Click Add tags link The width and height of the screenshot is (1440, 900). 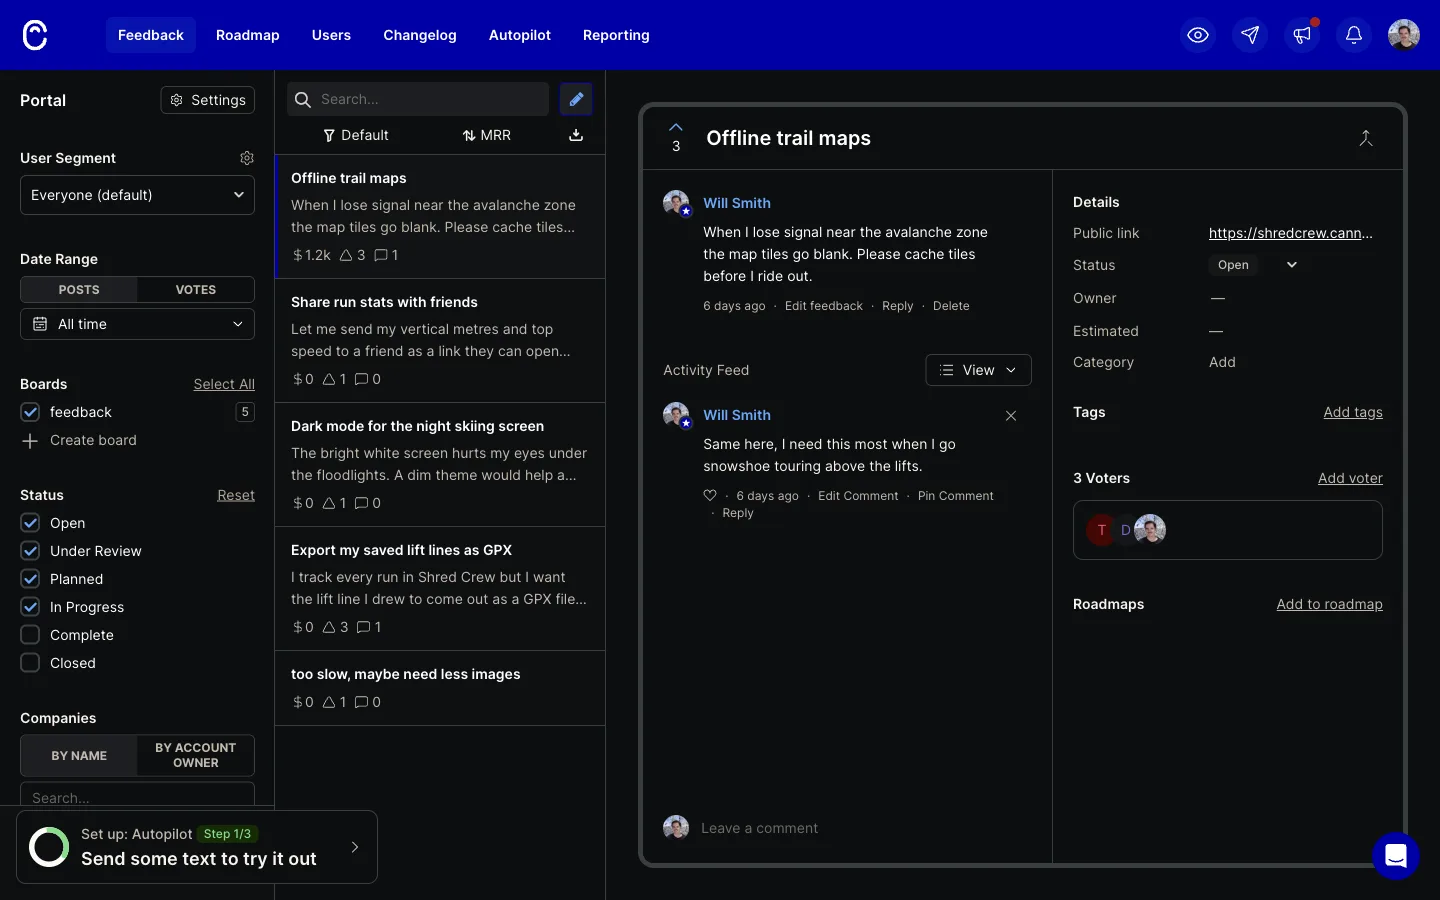(x=1353, y=412)
